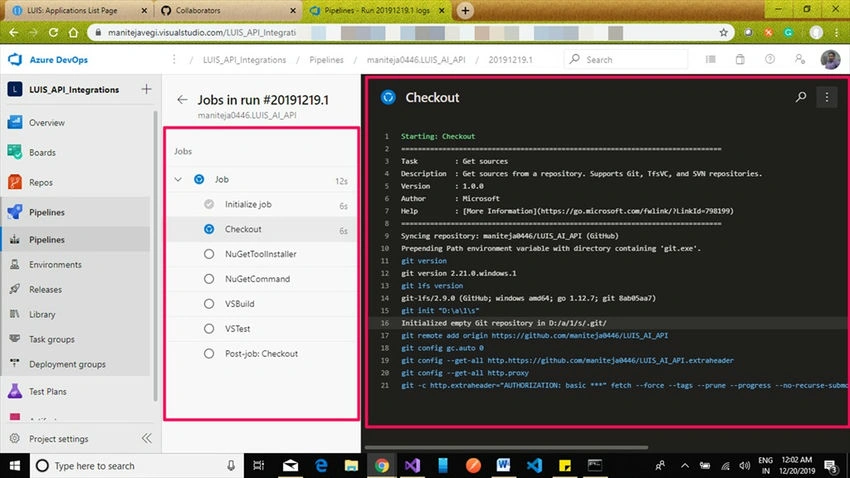This screenshot has height=478, width=850.
Task: Go back using the Jobs arrow
Action: click(182, 100)
